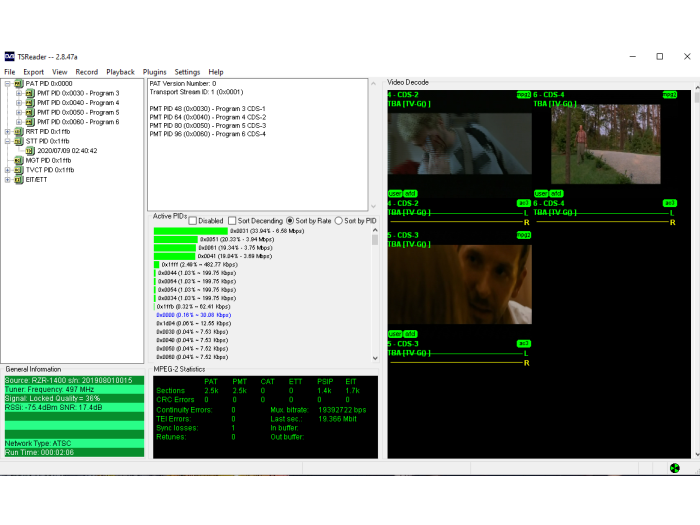The image size is (700, 525).
Task: Open the Playback menu
Action: coord(120,72)
